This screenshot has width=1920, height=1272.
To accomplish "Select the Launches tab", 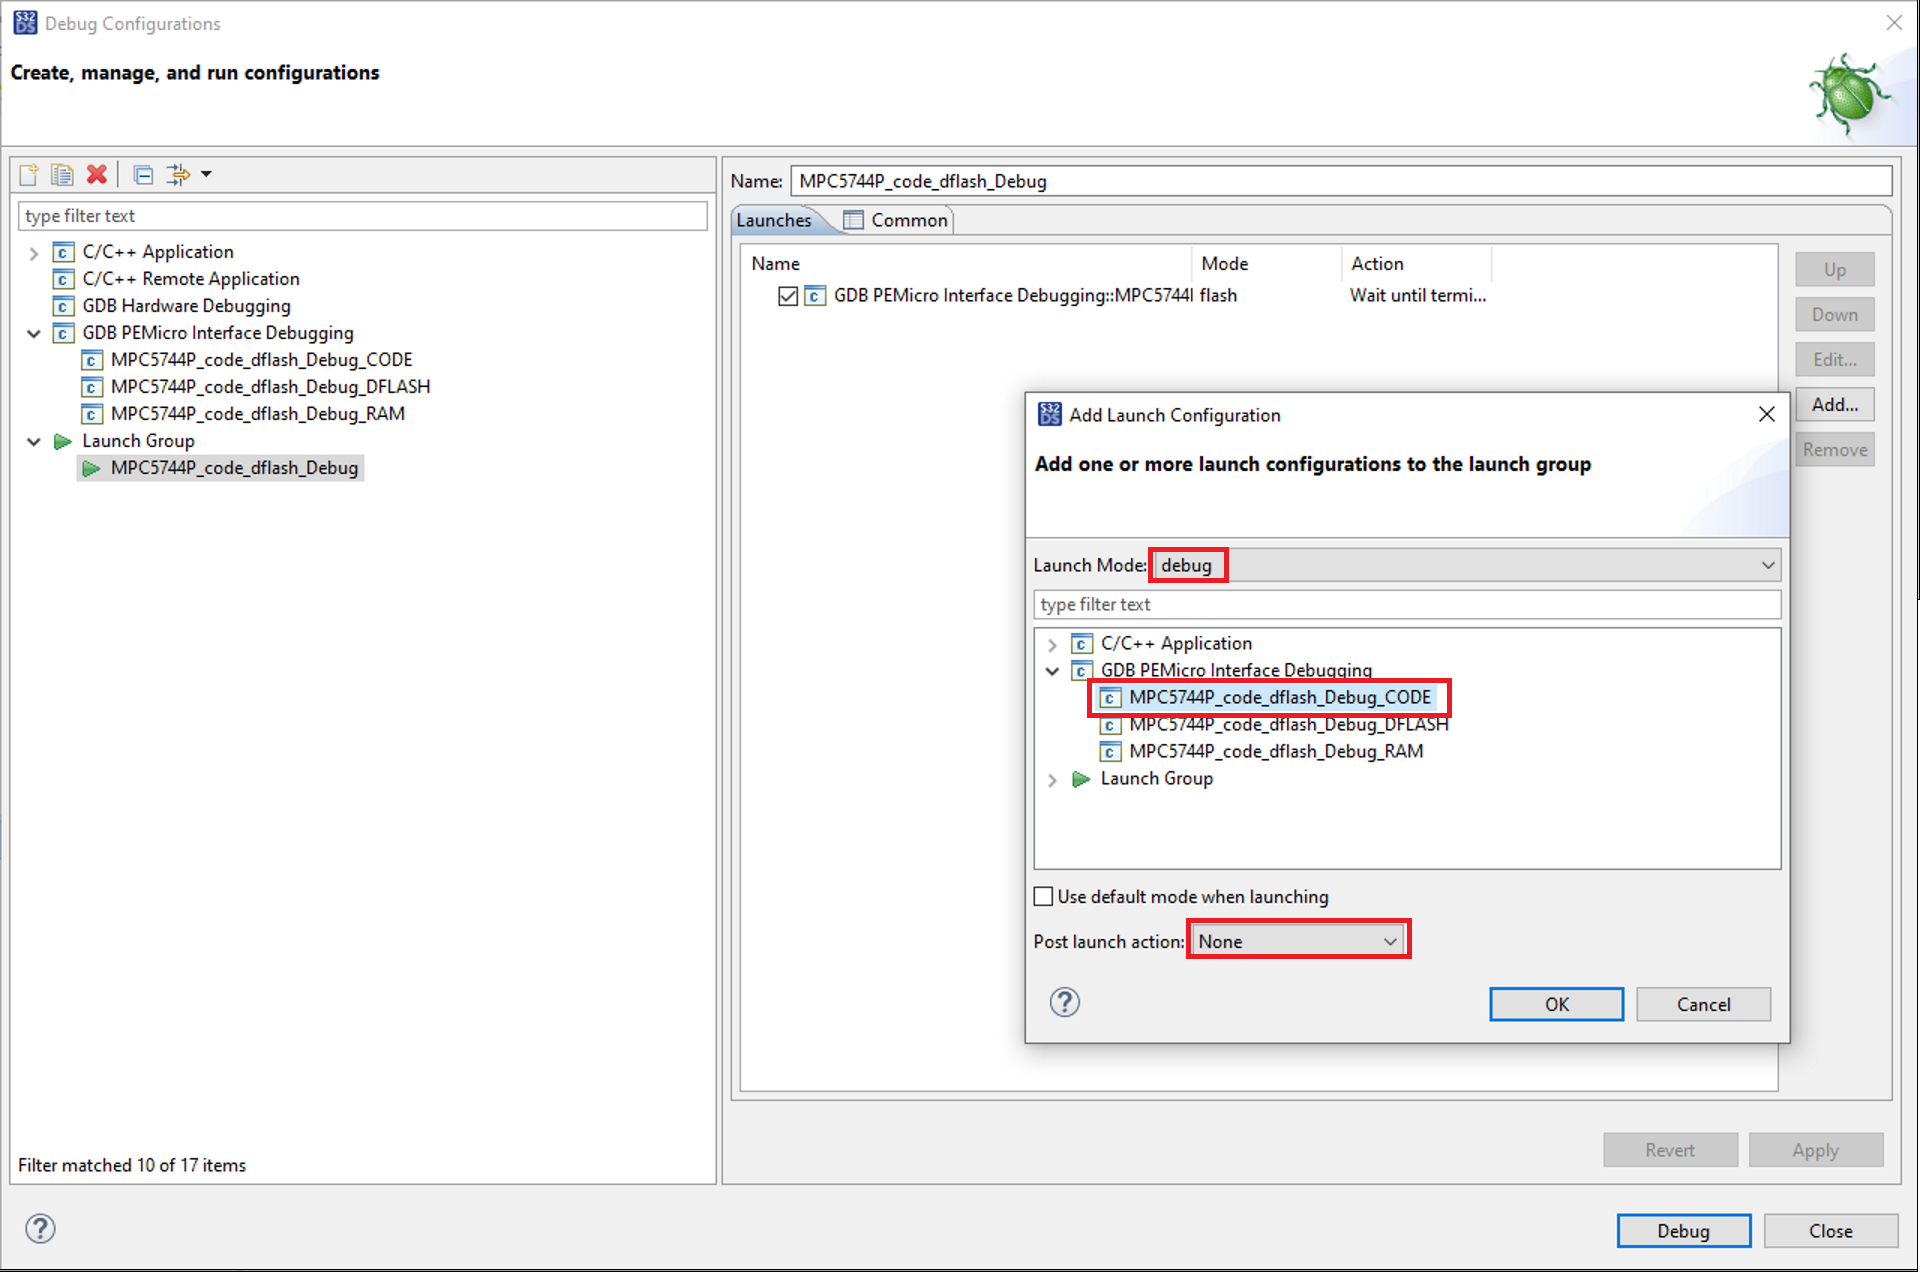I will pos(774,220).
